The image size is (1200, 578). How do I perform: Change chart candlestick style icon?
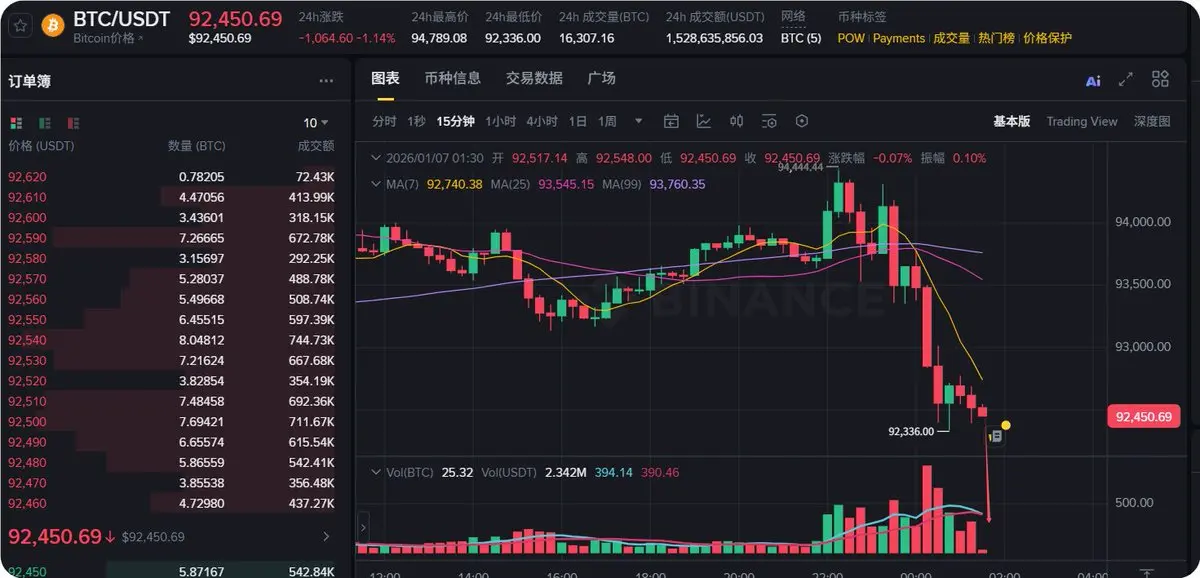point(737,121)
